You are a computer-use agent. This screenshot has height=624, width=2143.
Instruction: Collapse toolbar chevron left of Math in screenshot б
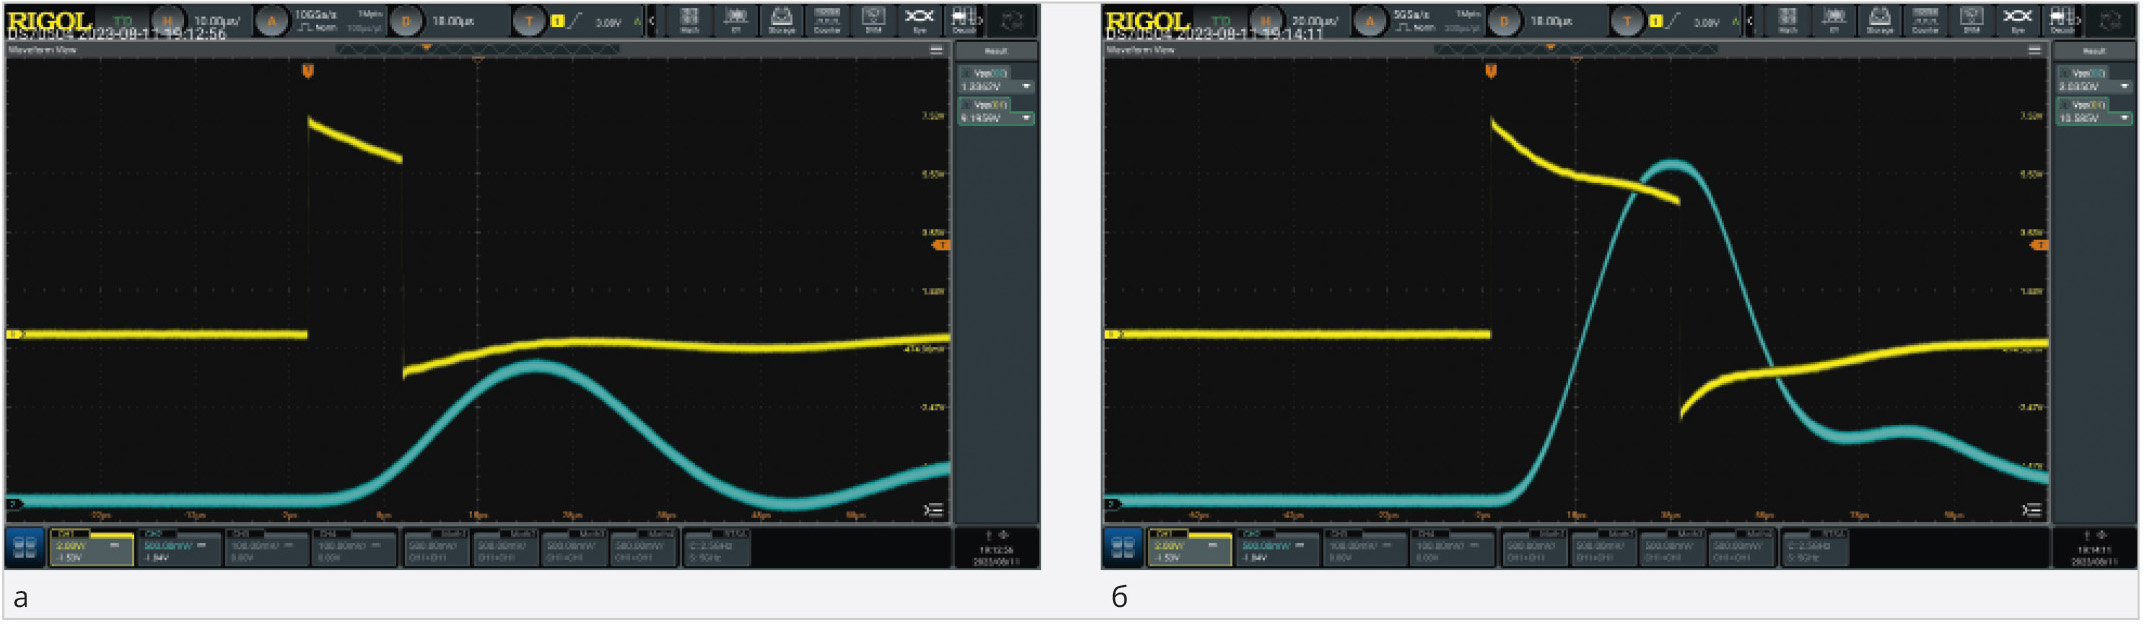click(x=1752, y=21)
